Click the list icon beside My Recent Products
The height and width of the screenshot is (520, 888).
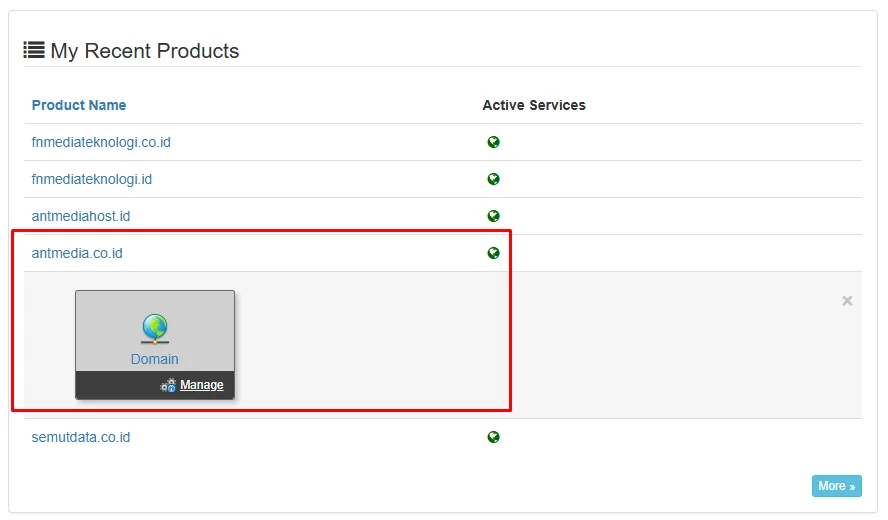tap(34, 49)
